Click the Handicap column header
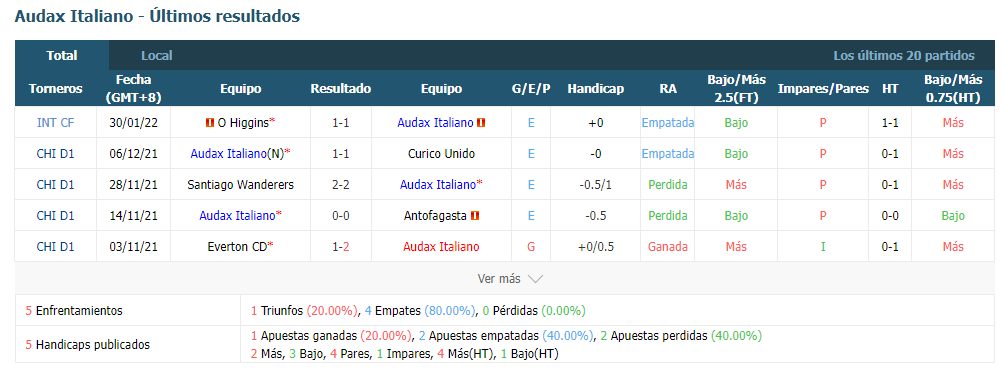The image size is (1005, 372). click(x=595, y=89)
